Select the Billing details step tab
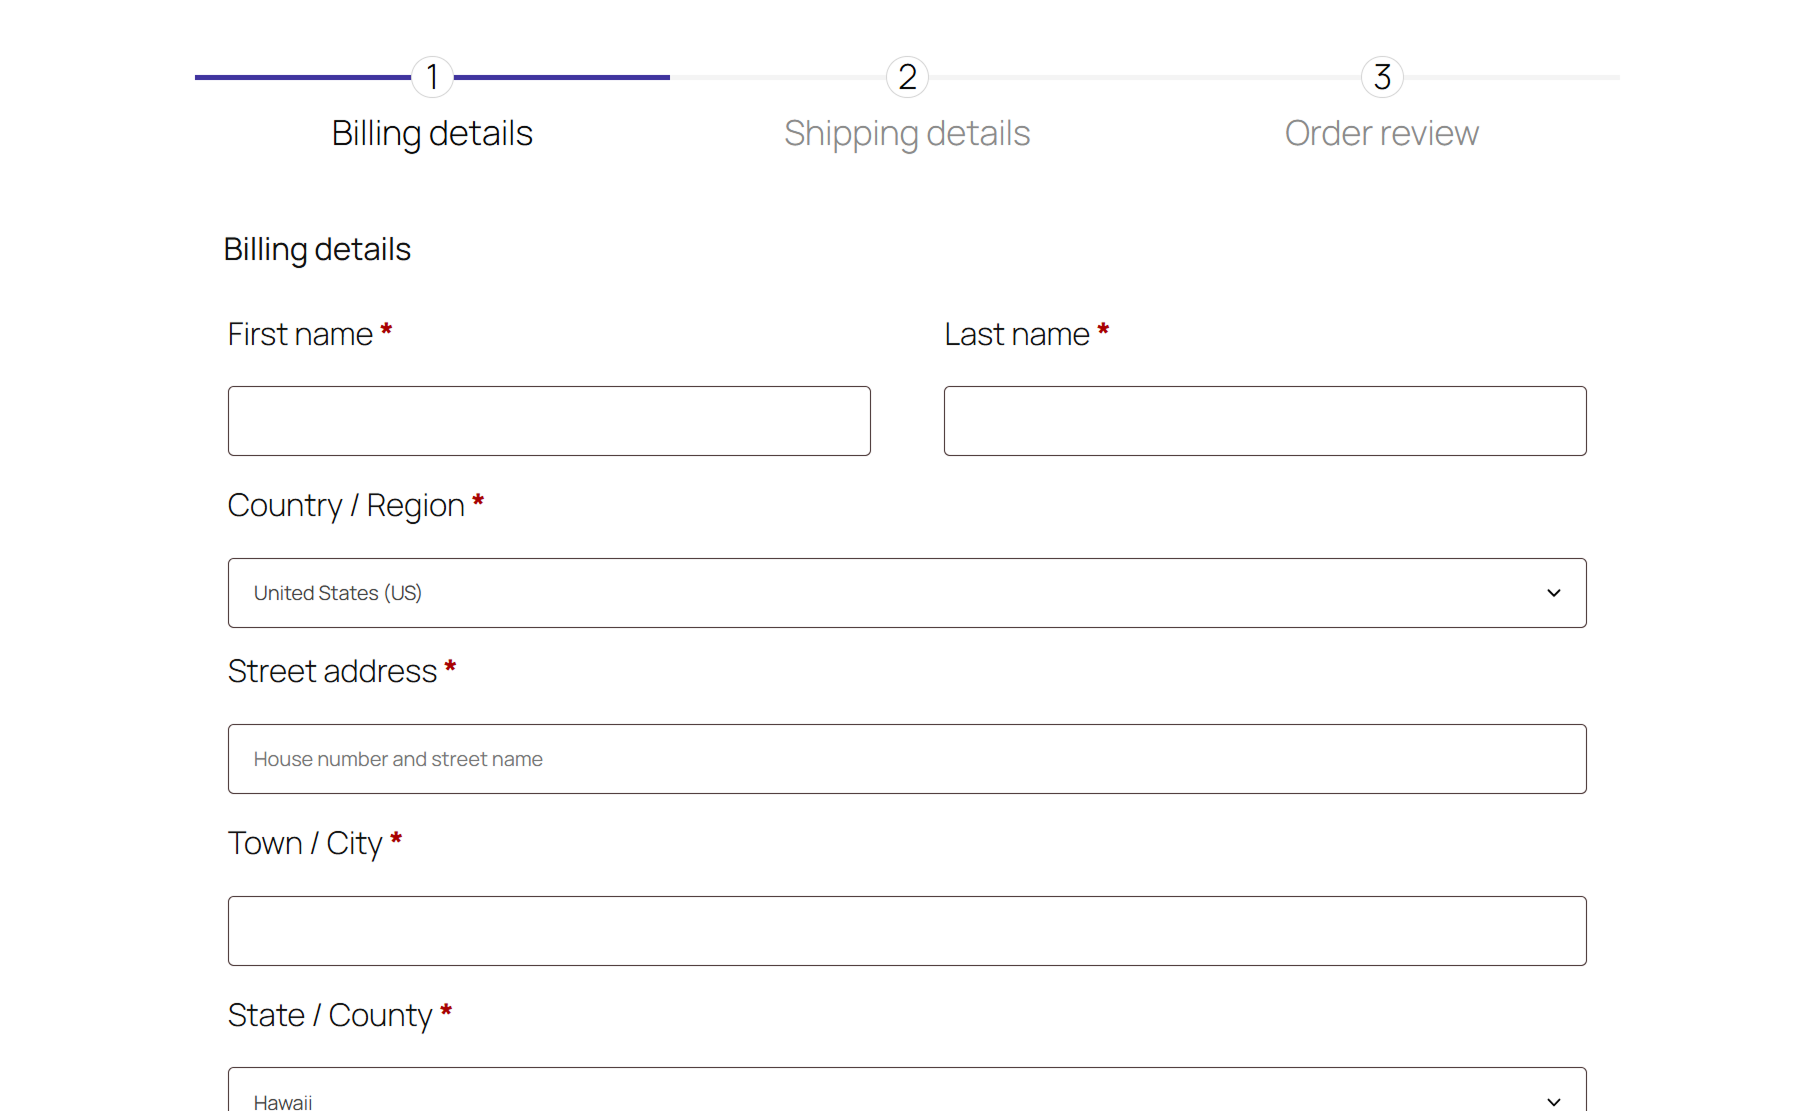The height and width of the screenshot is (1111, 1808). pyautogui.click(x=432, y=133)
